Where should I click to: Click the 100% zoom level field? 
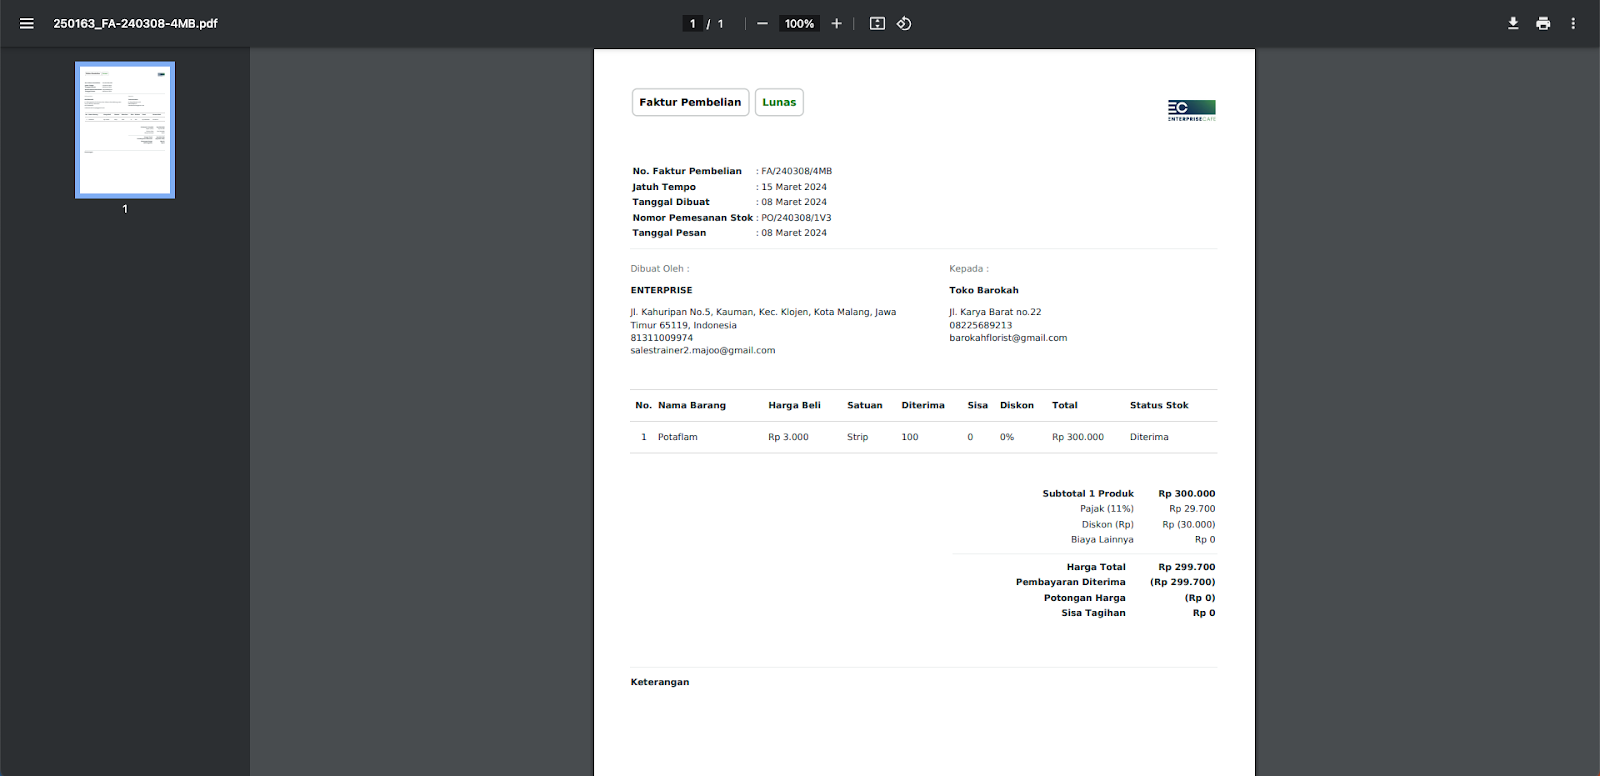(x=799, y=23)
